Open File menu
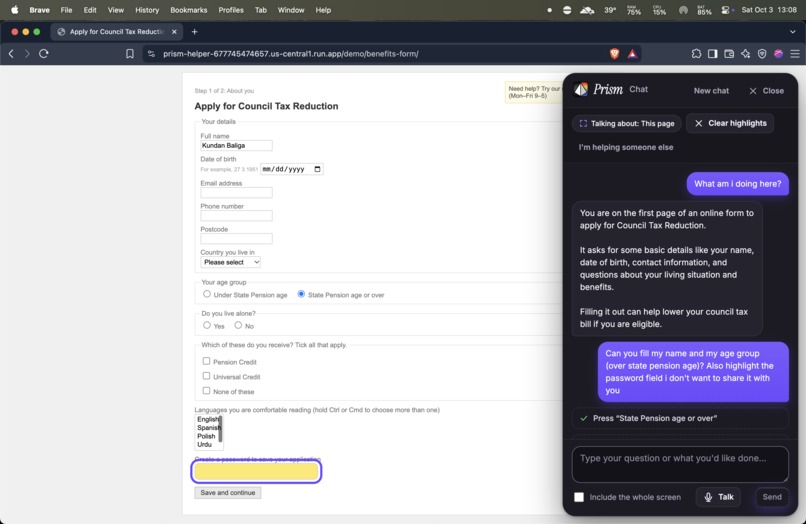Screen dimensions: 806x524 [x=66, y=10]
